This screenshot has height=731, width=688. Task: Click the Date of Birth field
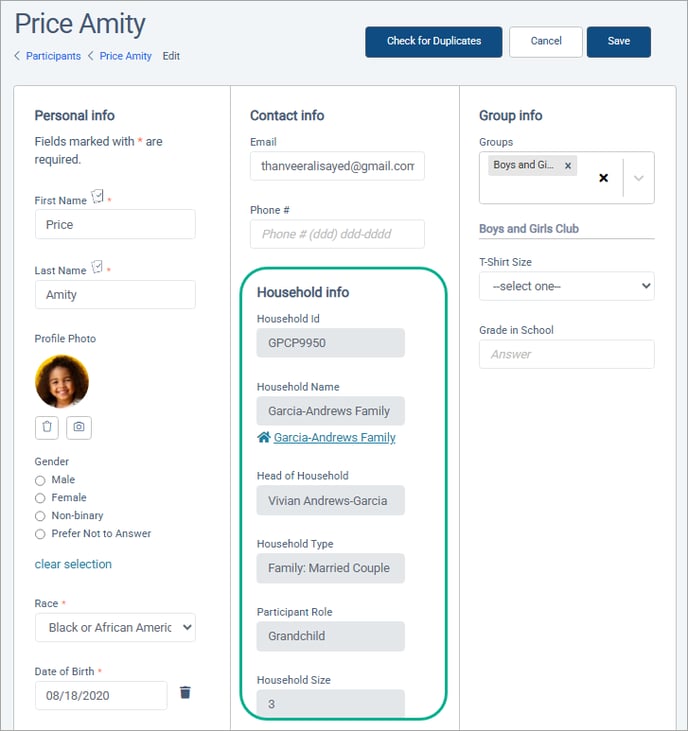click(101, 696)
